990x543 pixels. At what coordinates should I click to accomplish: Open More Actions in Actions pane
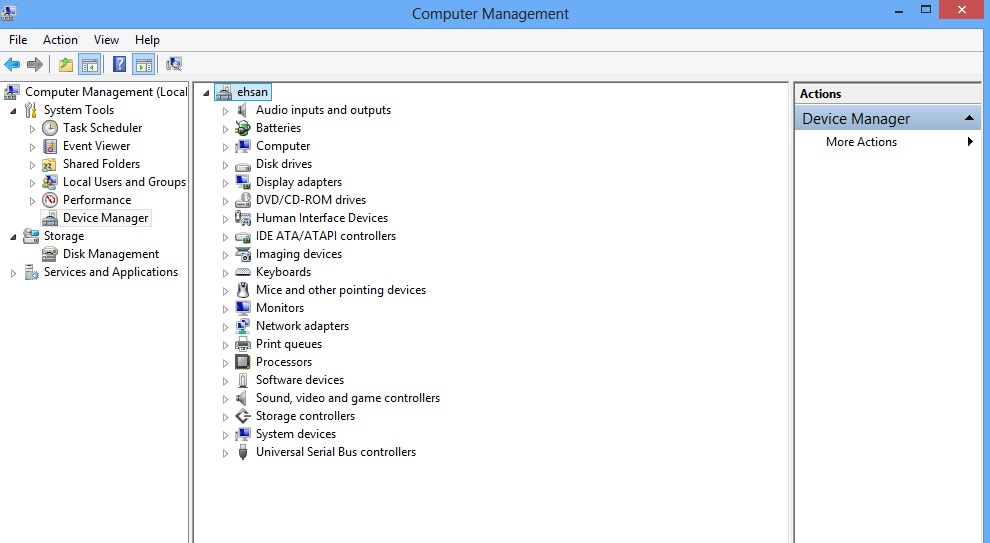[x=861, y=142]
